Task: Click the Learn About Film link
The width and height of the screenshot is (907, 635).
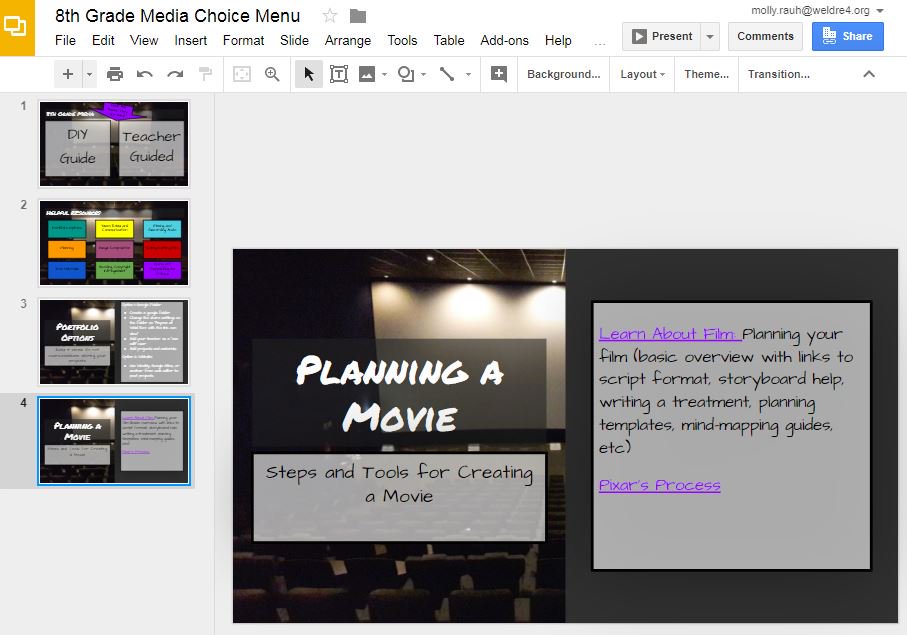Action: 668,334
